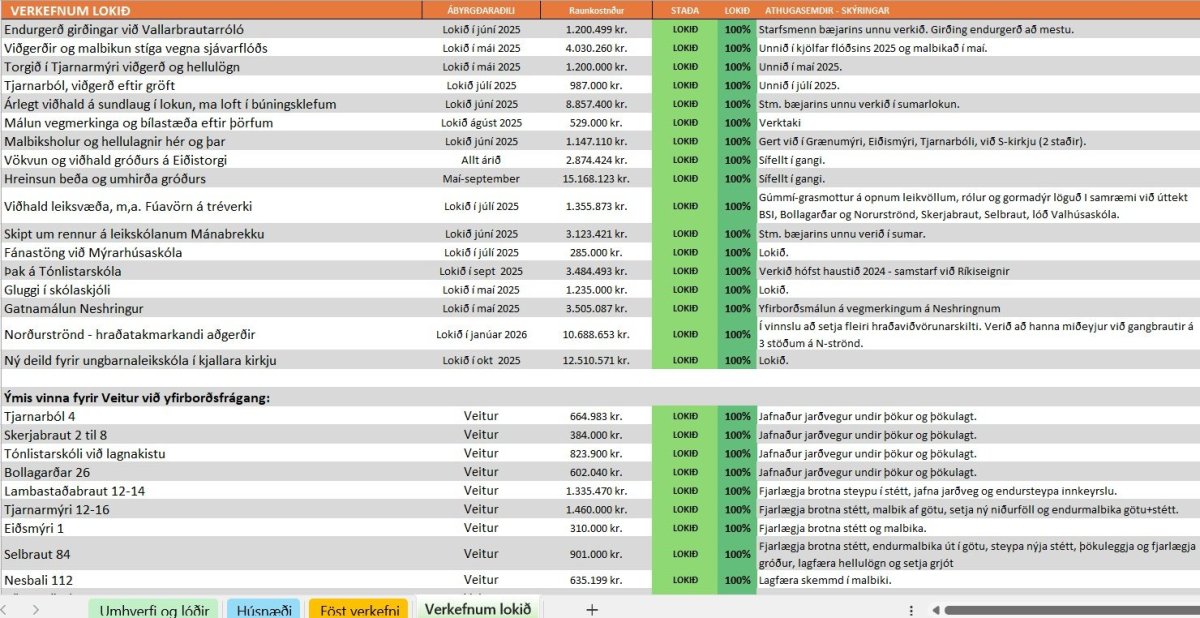Select 100% cell for Nesbali 112 row
The height and width of the screenshot is (618, 1200).
point(737,580)
